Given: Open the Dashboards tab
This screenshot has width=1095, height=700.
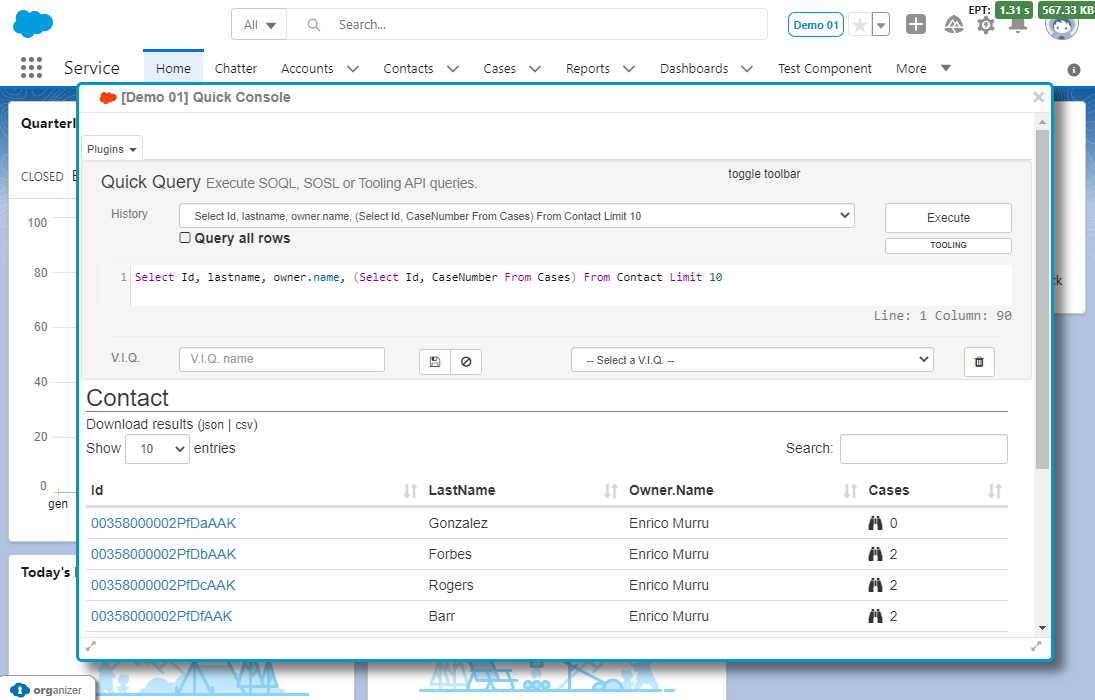Looking at the screenshot, I should click(x=694, y=68).
